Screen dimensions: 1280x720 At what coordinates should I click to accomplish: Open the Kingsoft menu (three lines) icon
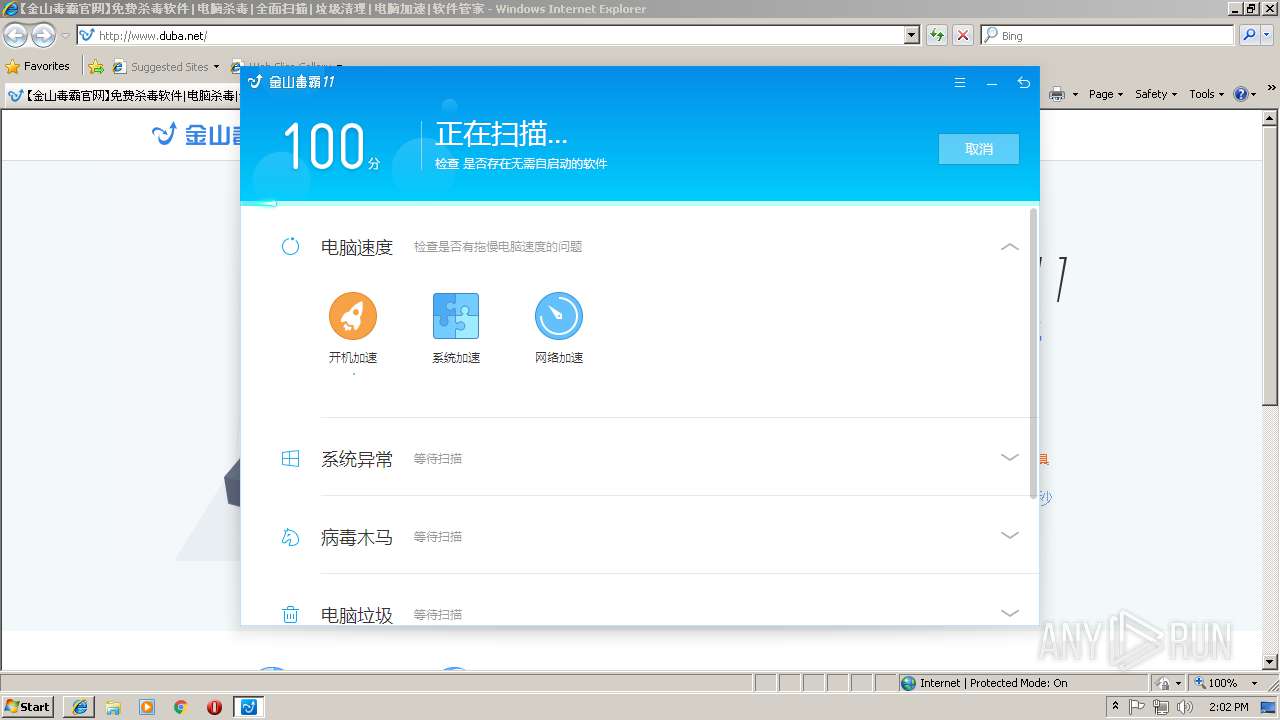[x=960, y=83]
